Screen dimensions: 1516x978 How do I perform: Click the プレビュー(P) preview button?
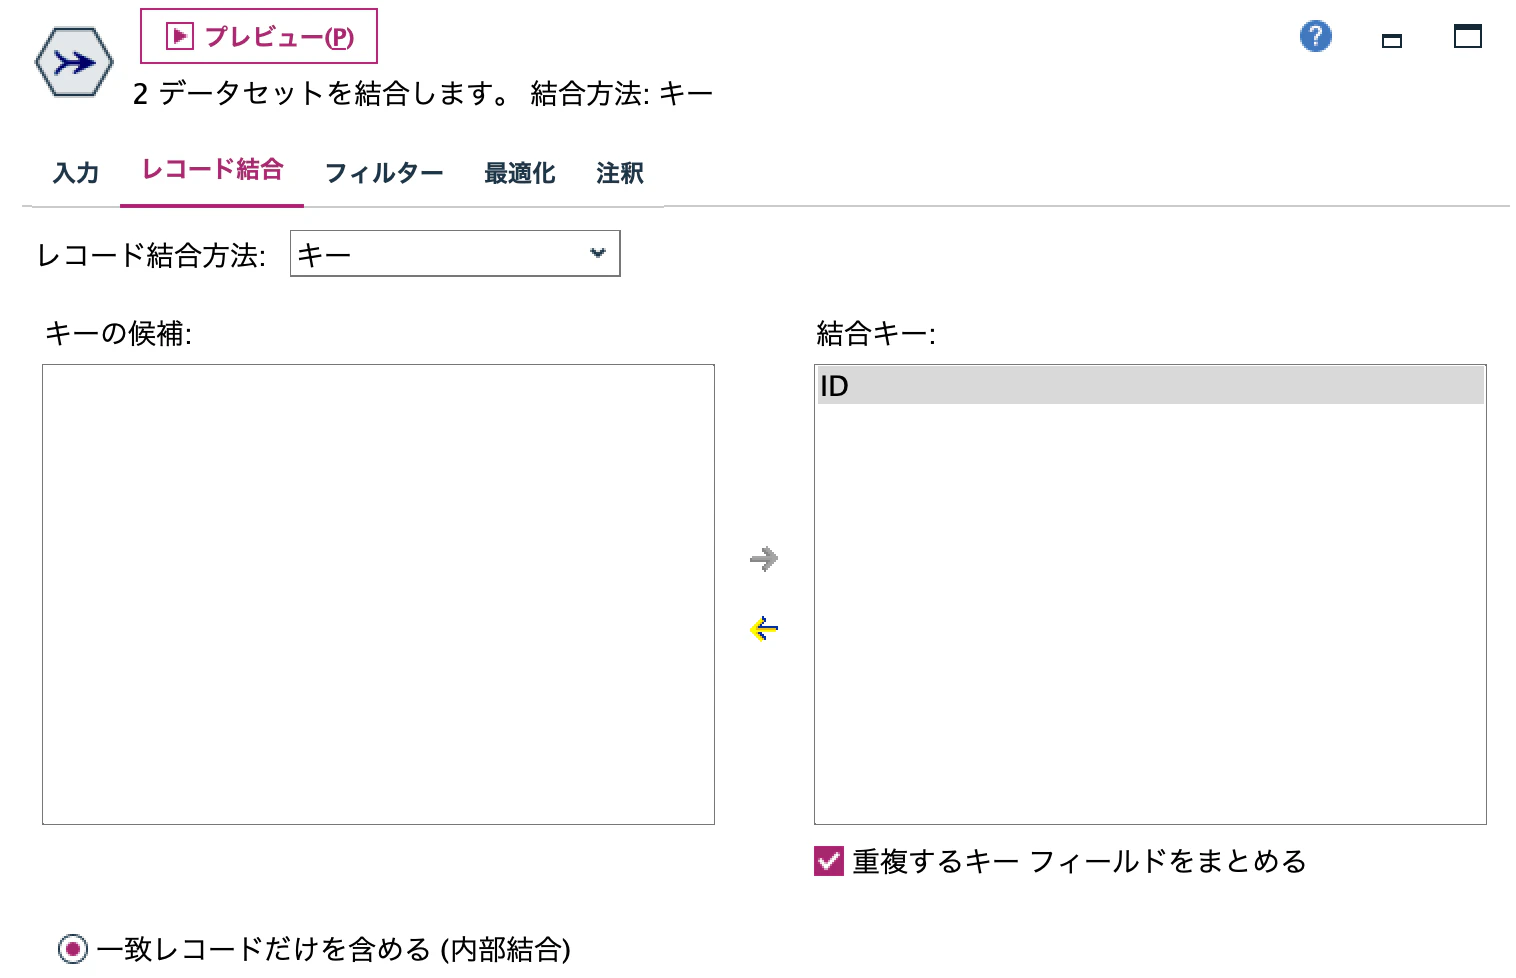tap(259, 36)
